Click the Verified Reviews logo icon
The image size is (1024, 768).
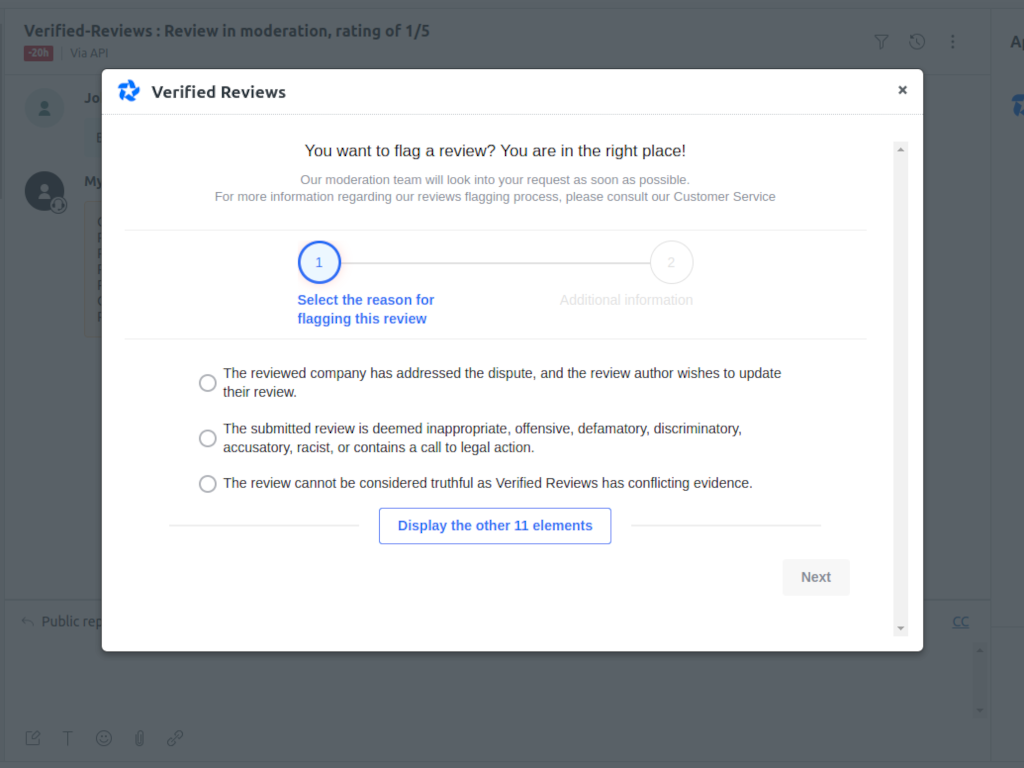tap(129, 92)
